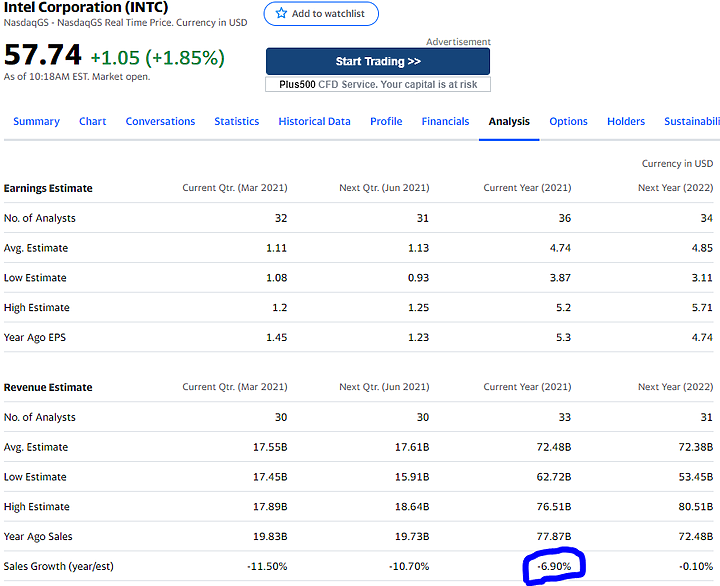The width and height of the screenshot is (720, 586).
Task: Click the Year Ago EPS row label
Action: [35, 338]
